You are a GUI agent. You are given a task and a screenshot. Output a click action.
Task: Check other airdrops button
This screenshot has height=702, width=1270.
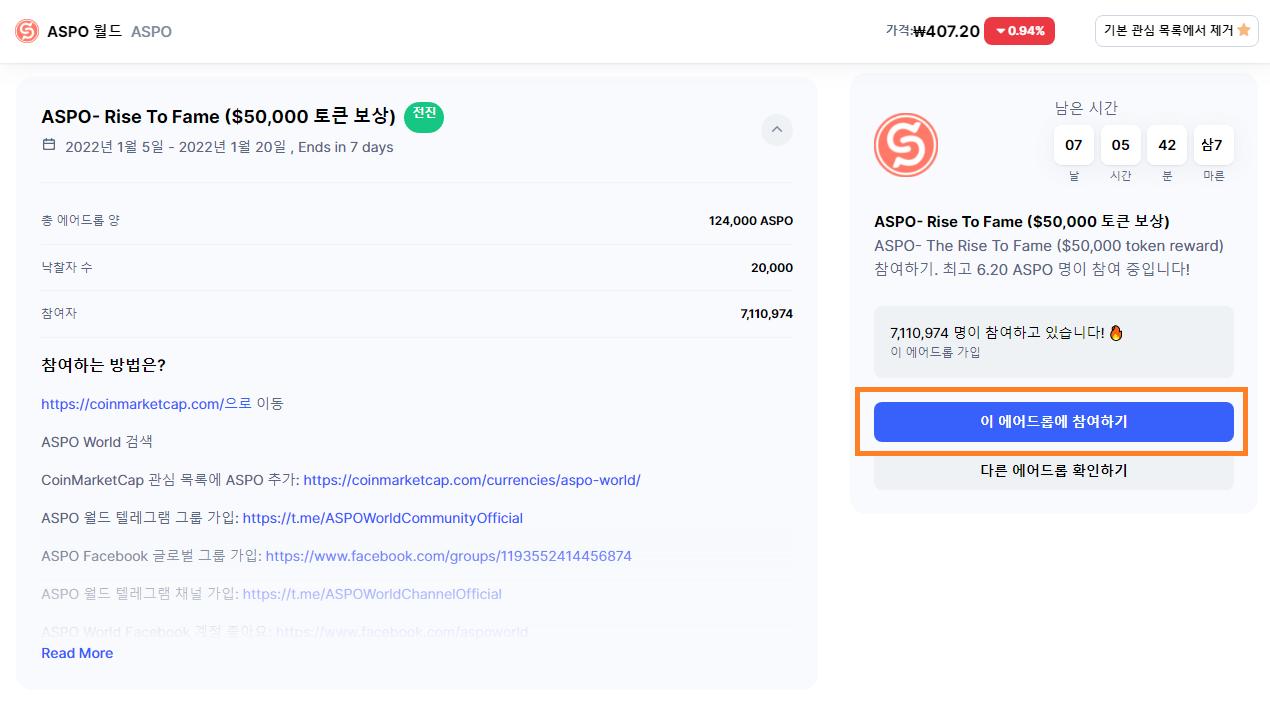coord(1054,470)
